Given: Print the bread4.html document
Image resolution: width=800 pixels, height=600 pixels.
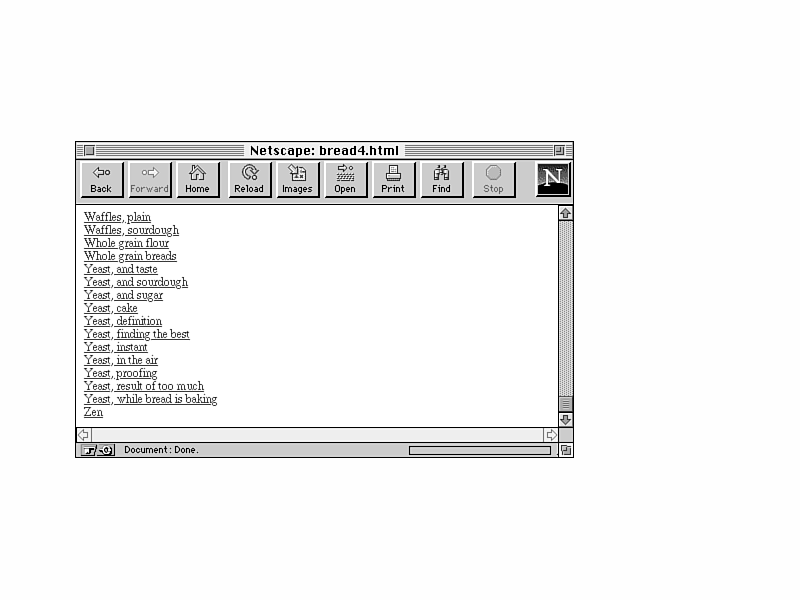Looking at the screenshot, I should (393, 180).
